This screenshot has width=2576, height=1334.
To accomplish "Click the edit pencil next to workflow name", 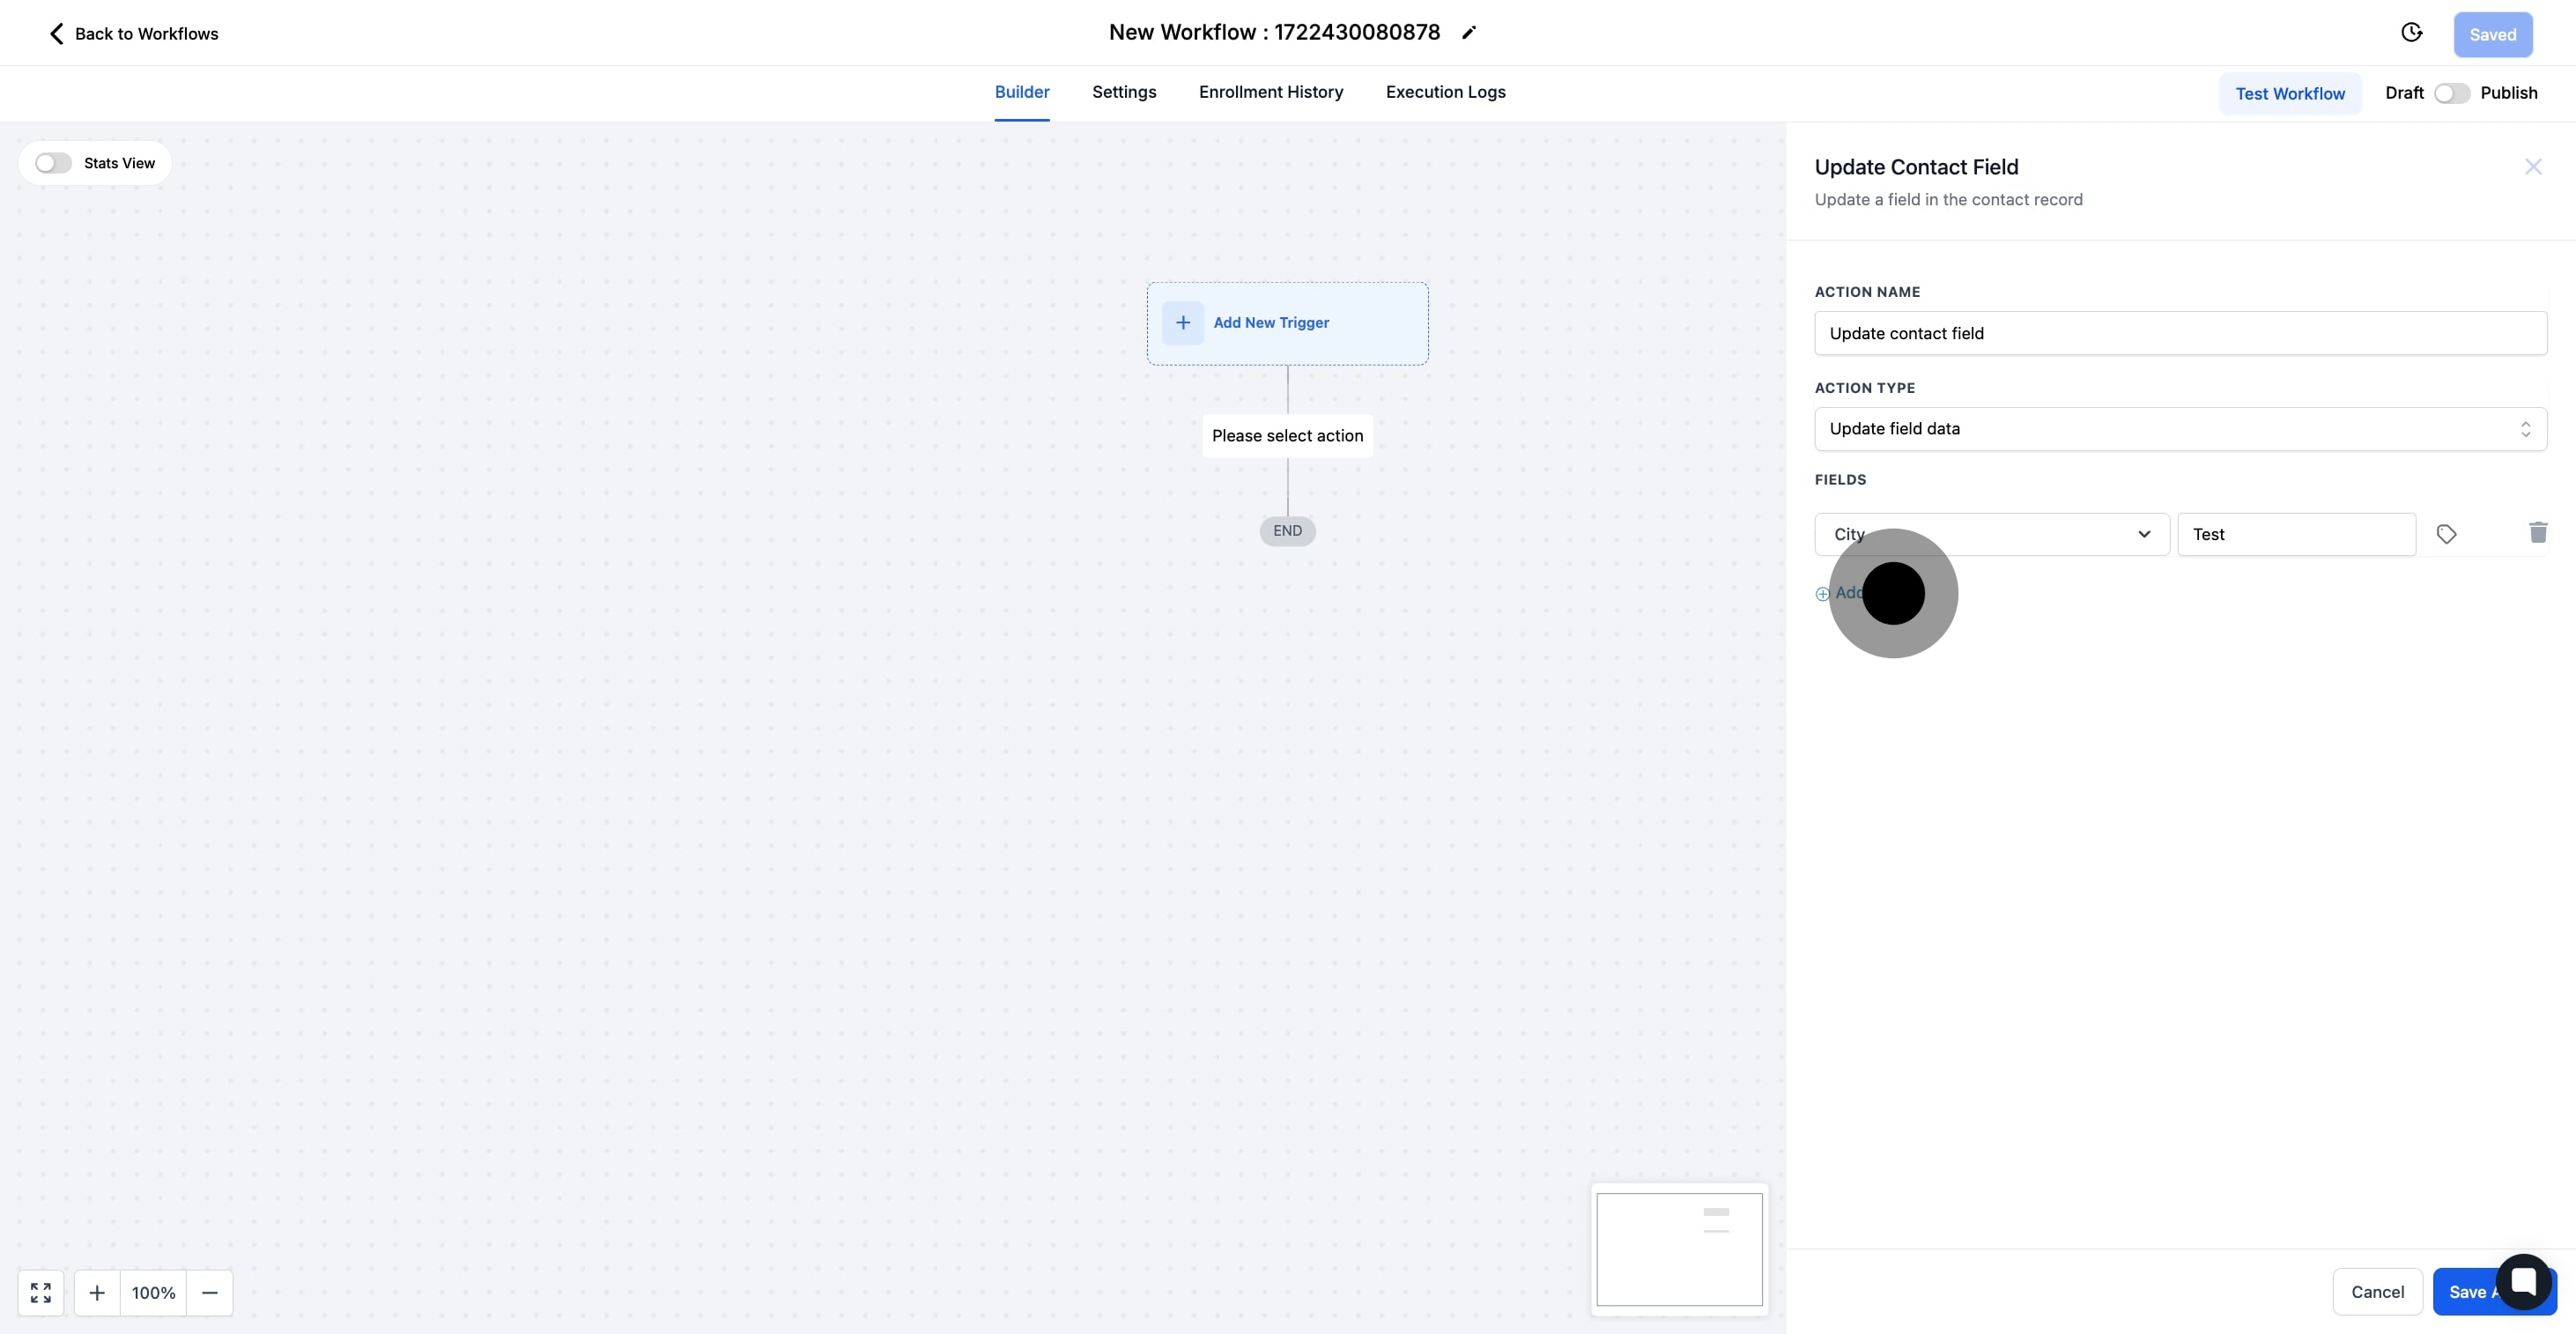I will pyautogui.click(x=1468, y=32).
